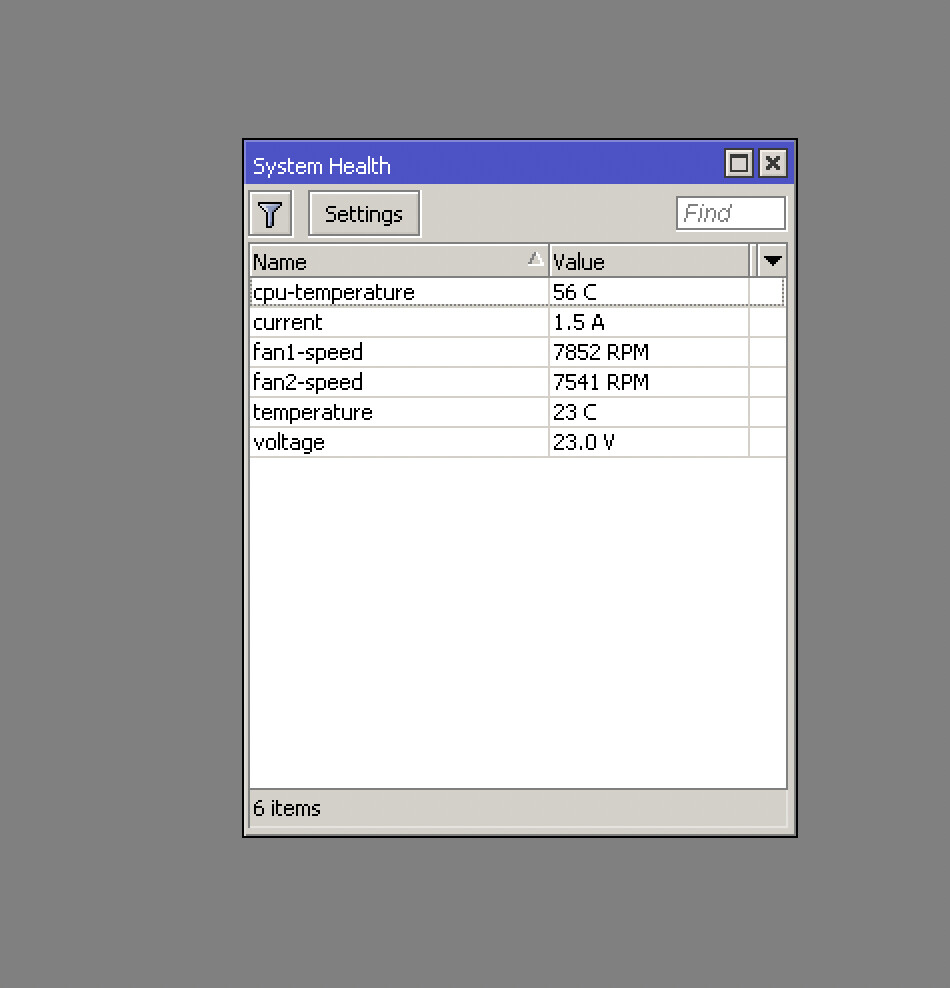Click the sort triangle on Name header
Image resolution: width=950 pixels, height=988 pixels.
point(536,259)
